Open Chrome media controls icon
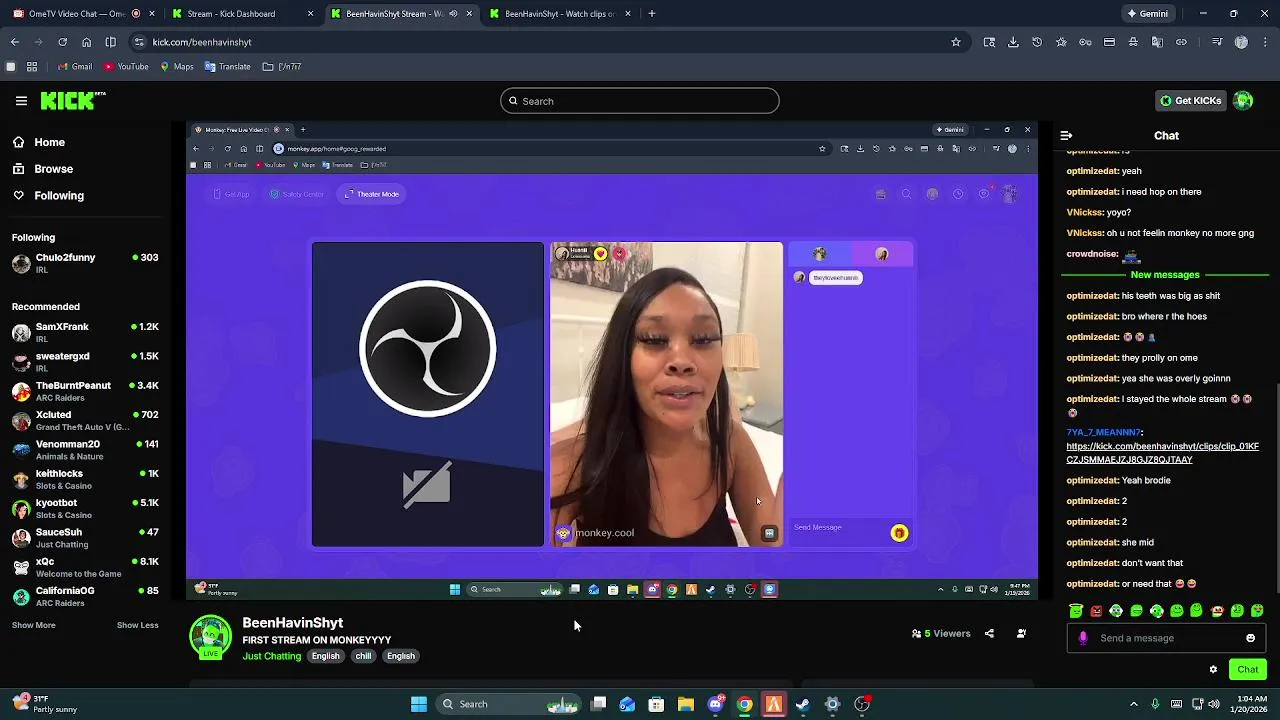 tap(1217, 42)
